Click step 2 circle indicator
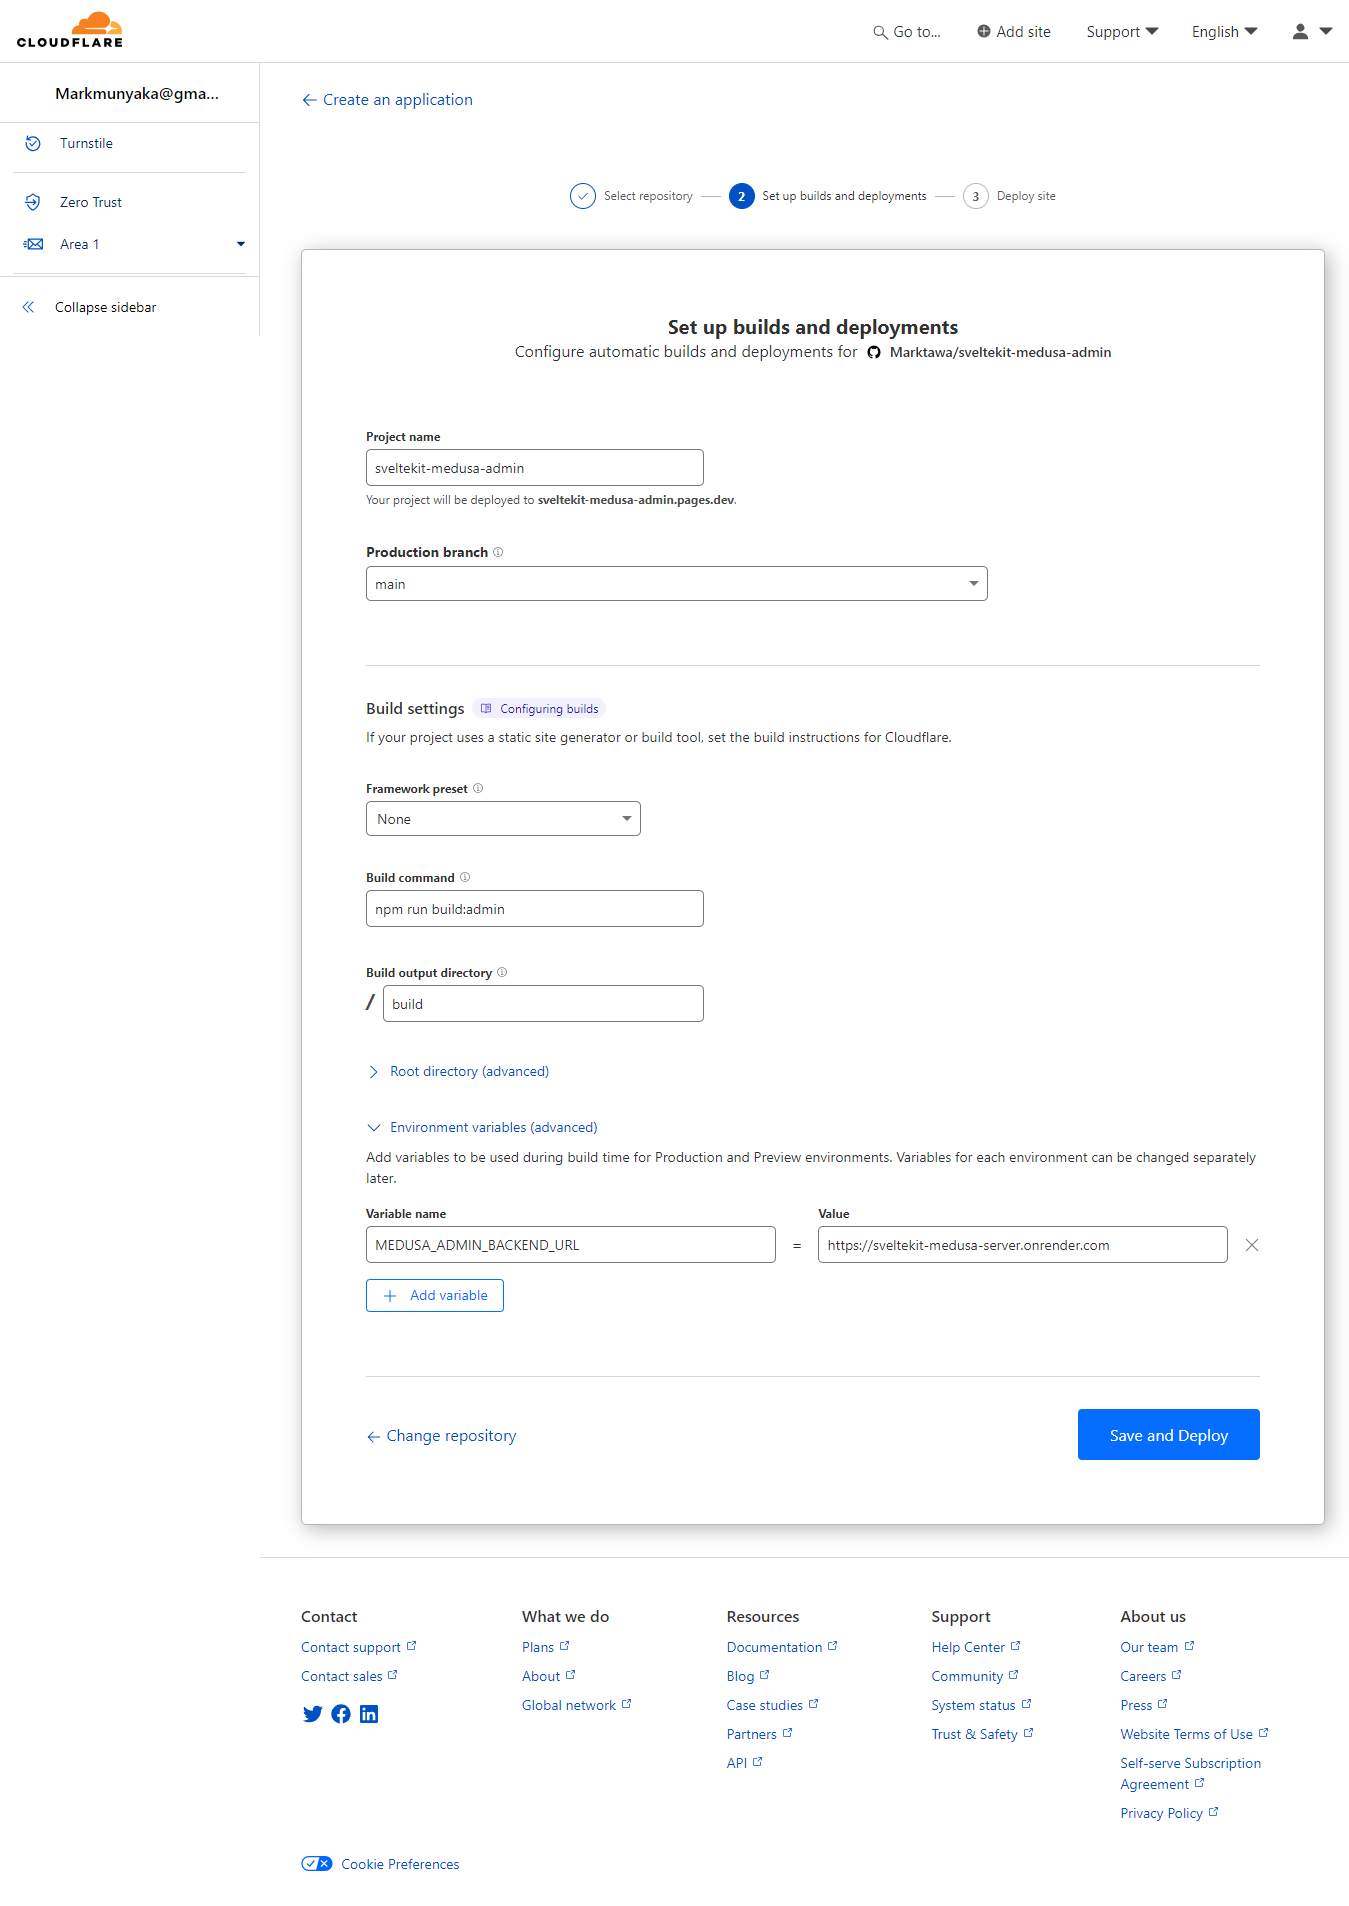The image size is (1349, 1906). coord(741,196)
